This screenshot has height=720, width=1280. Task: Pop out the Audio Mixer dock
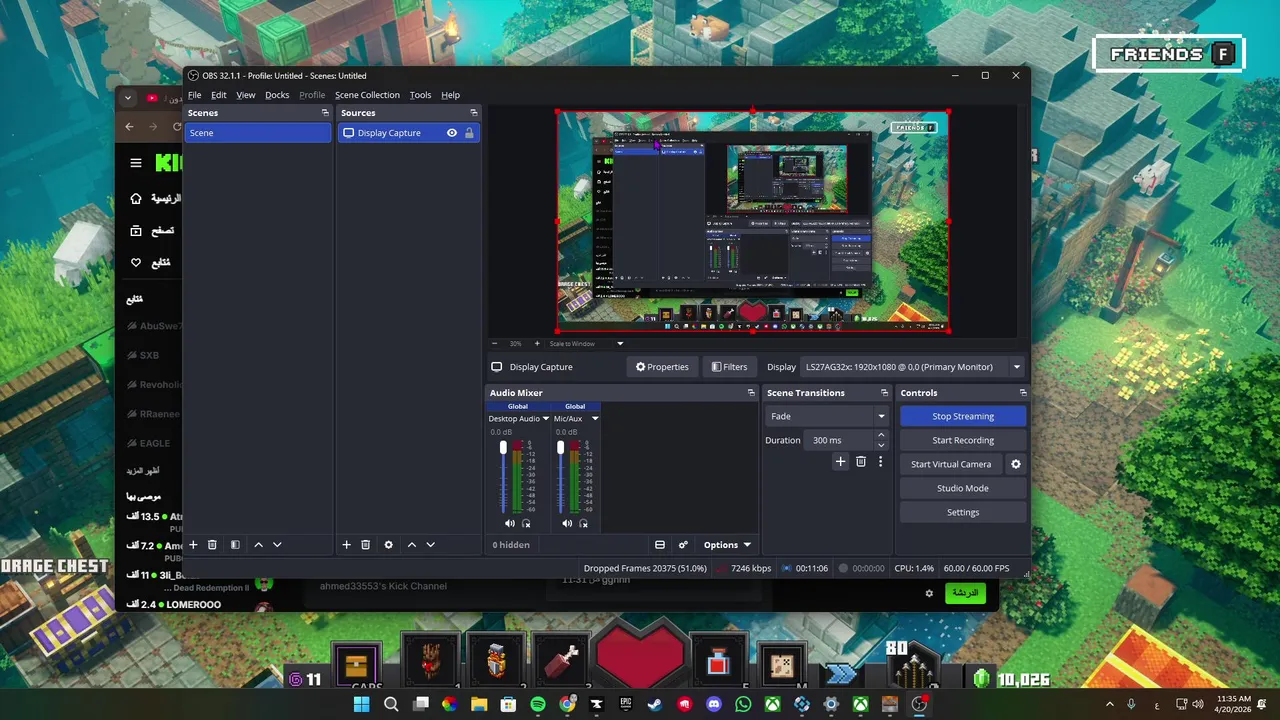tap(751, 393)
